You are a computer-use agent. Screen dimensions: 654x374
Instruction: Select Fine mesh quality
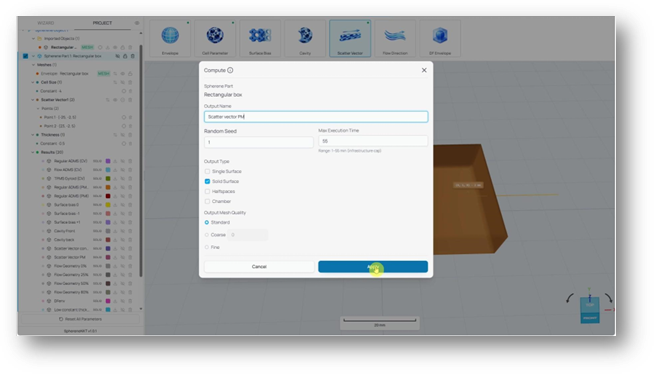[207, 247]
